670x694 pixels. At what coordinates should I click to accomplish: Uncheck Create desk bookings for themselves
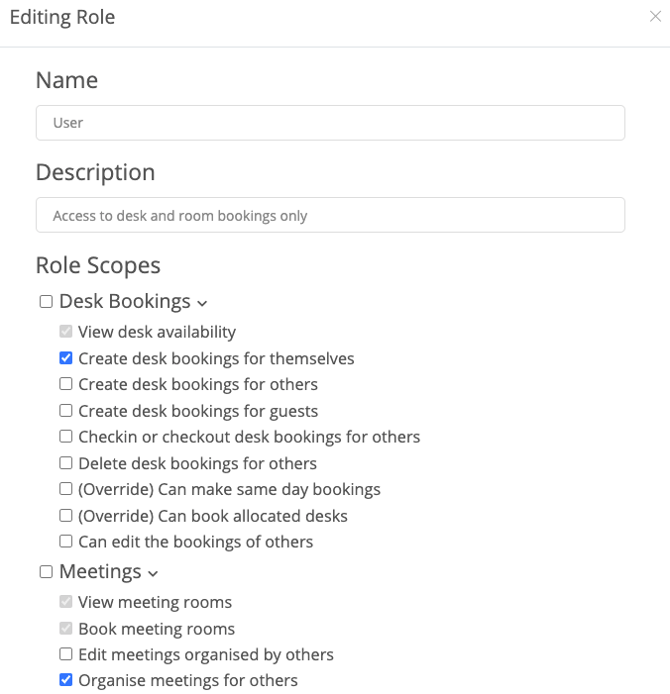66,358
